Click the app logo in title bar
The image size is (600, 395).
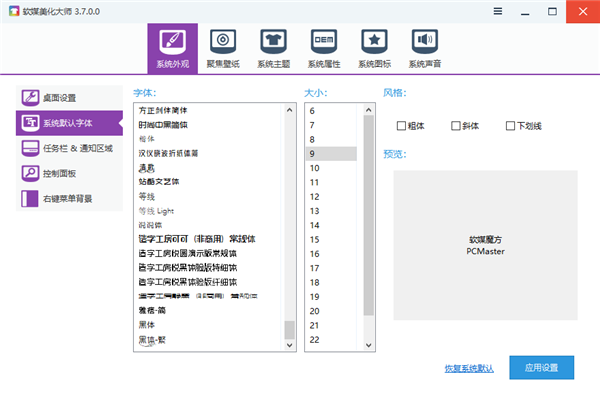[14, 11]
